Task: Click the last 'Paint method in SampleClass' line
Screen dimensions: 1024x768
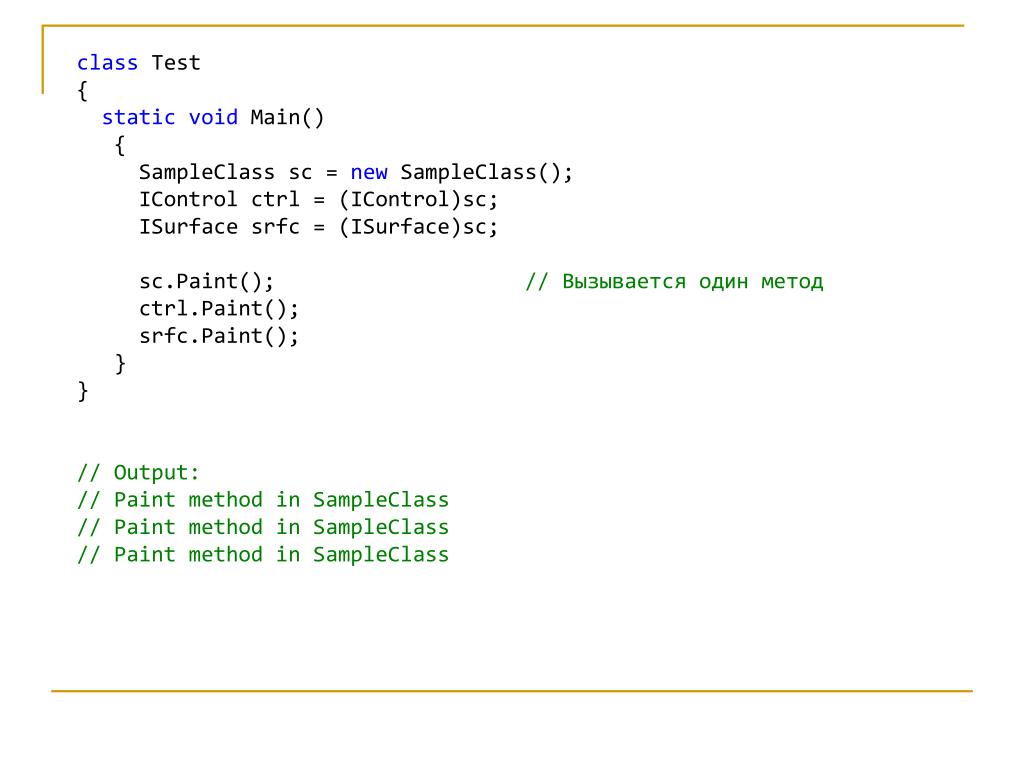Action: pos(263,554)
